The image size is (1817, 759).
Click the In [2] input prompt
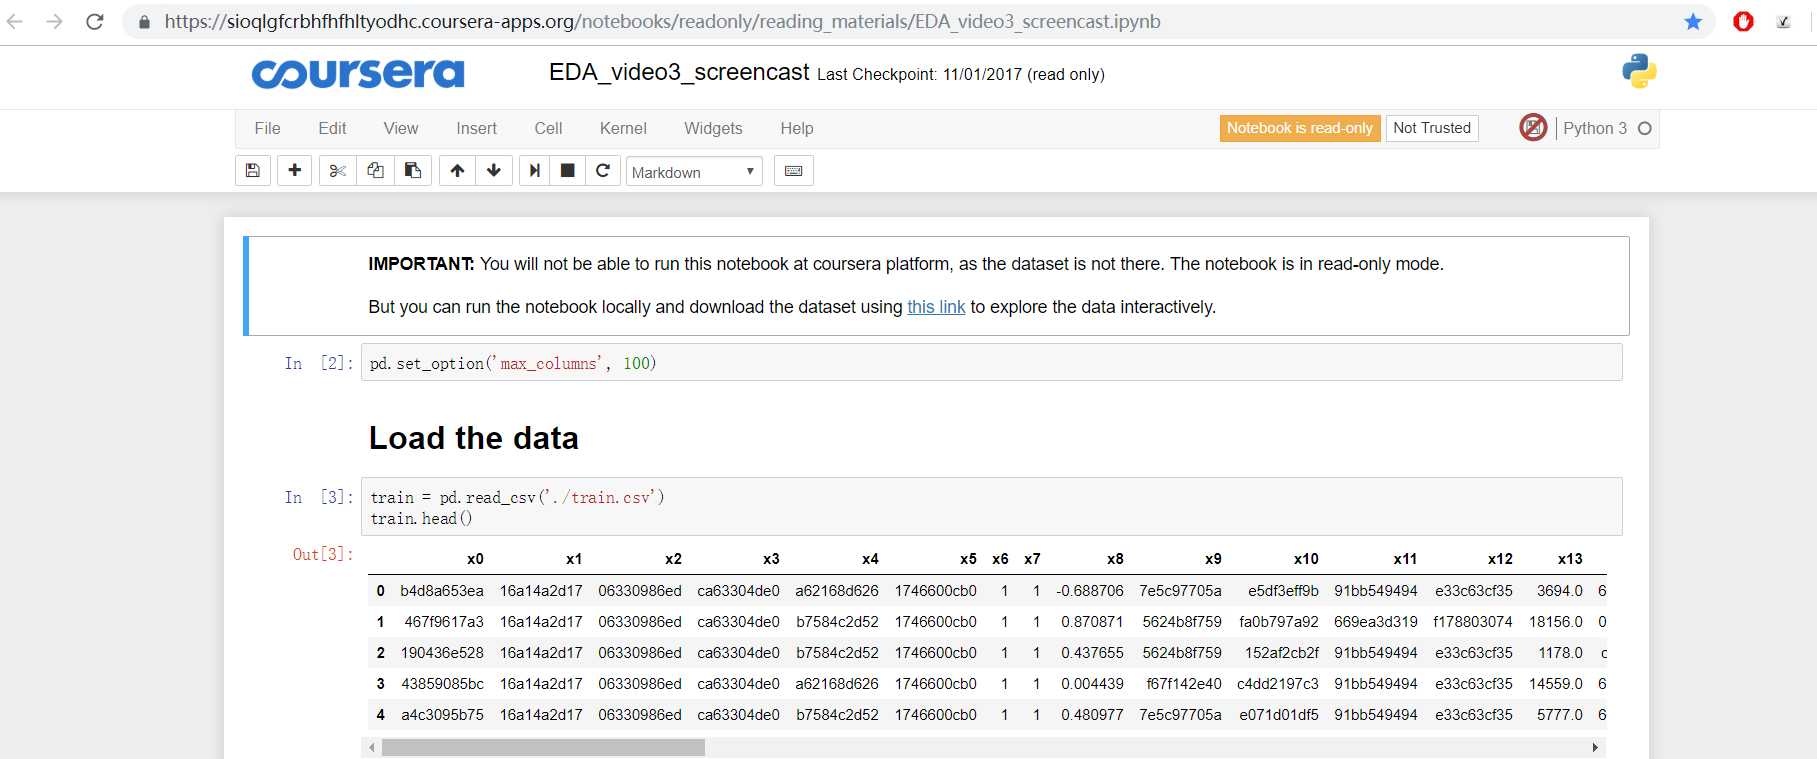click(319, 363)
